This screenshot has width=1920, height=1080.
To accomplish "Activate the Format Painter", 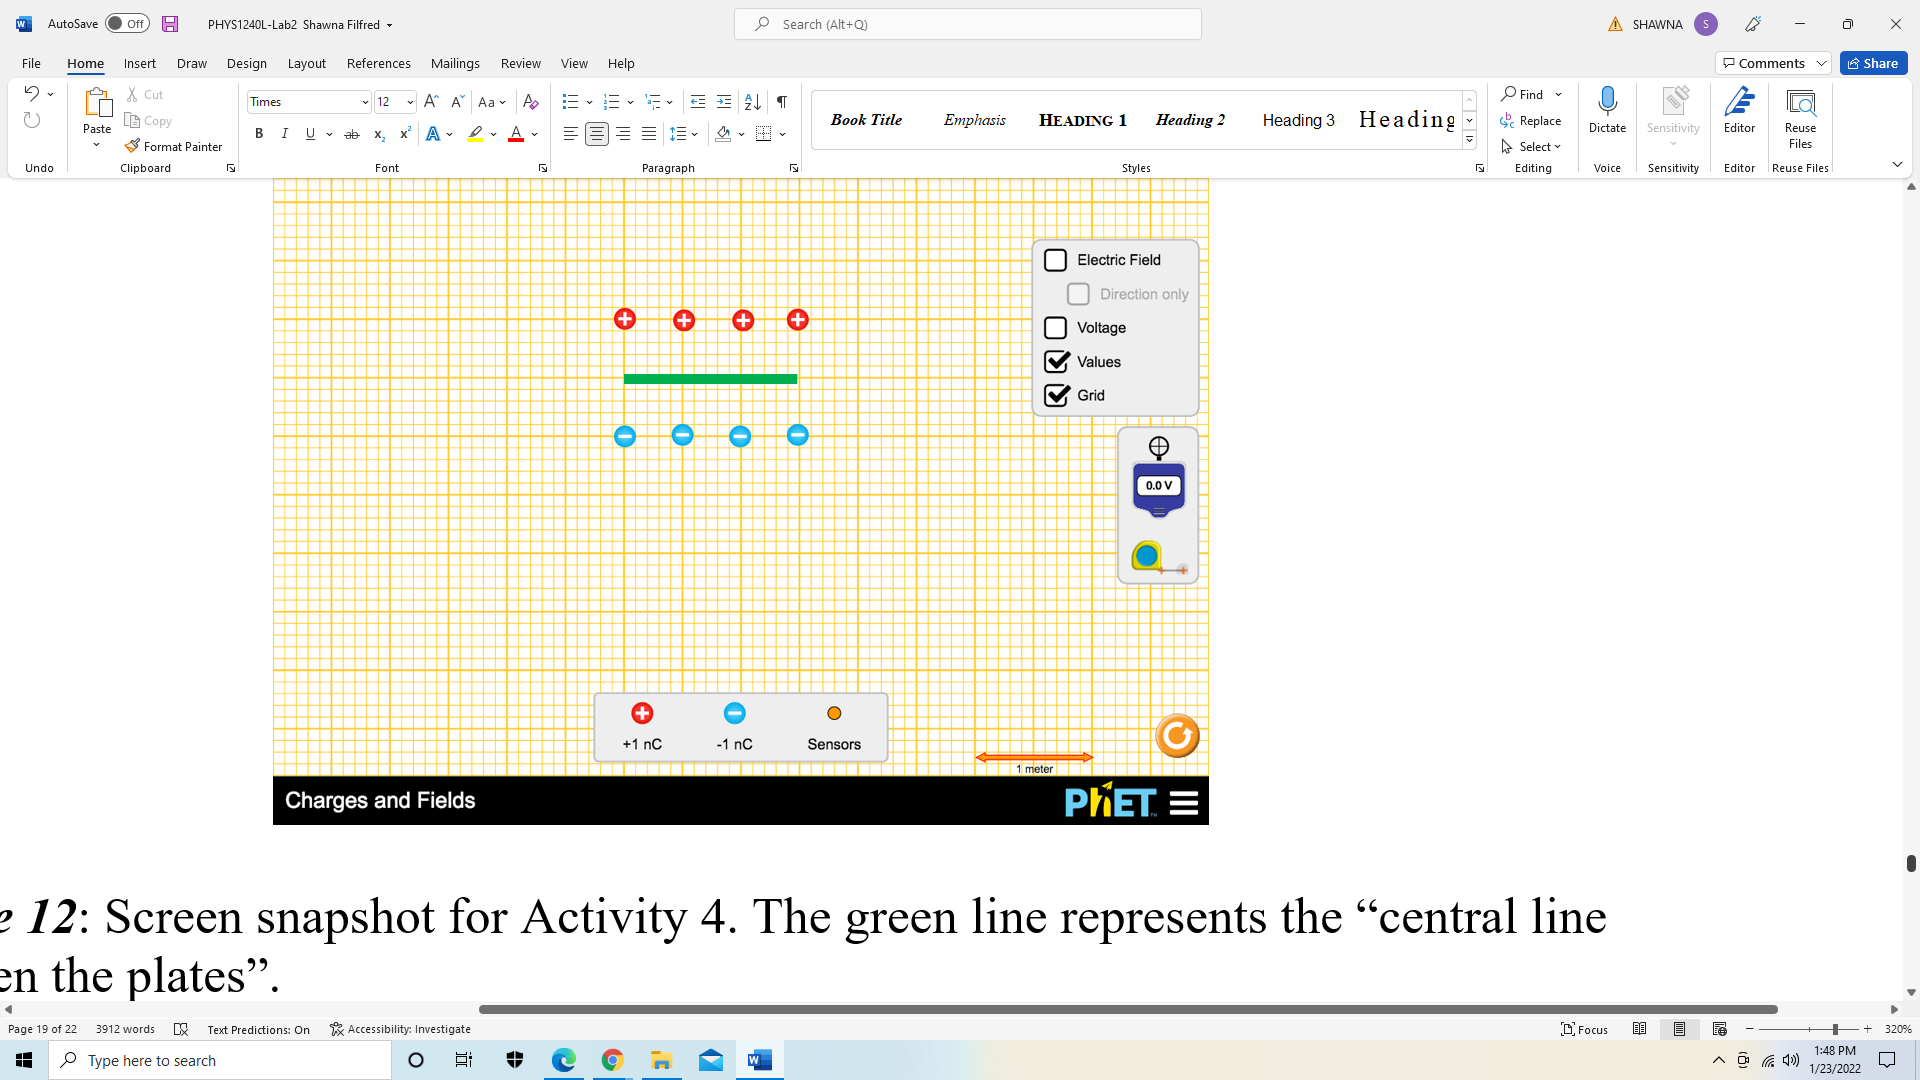I will pyautogui.click(x=174, y=146).
